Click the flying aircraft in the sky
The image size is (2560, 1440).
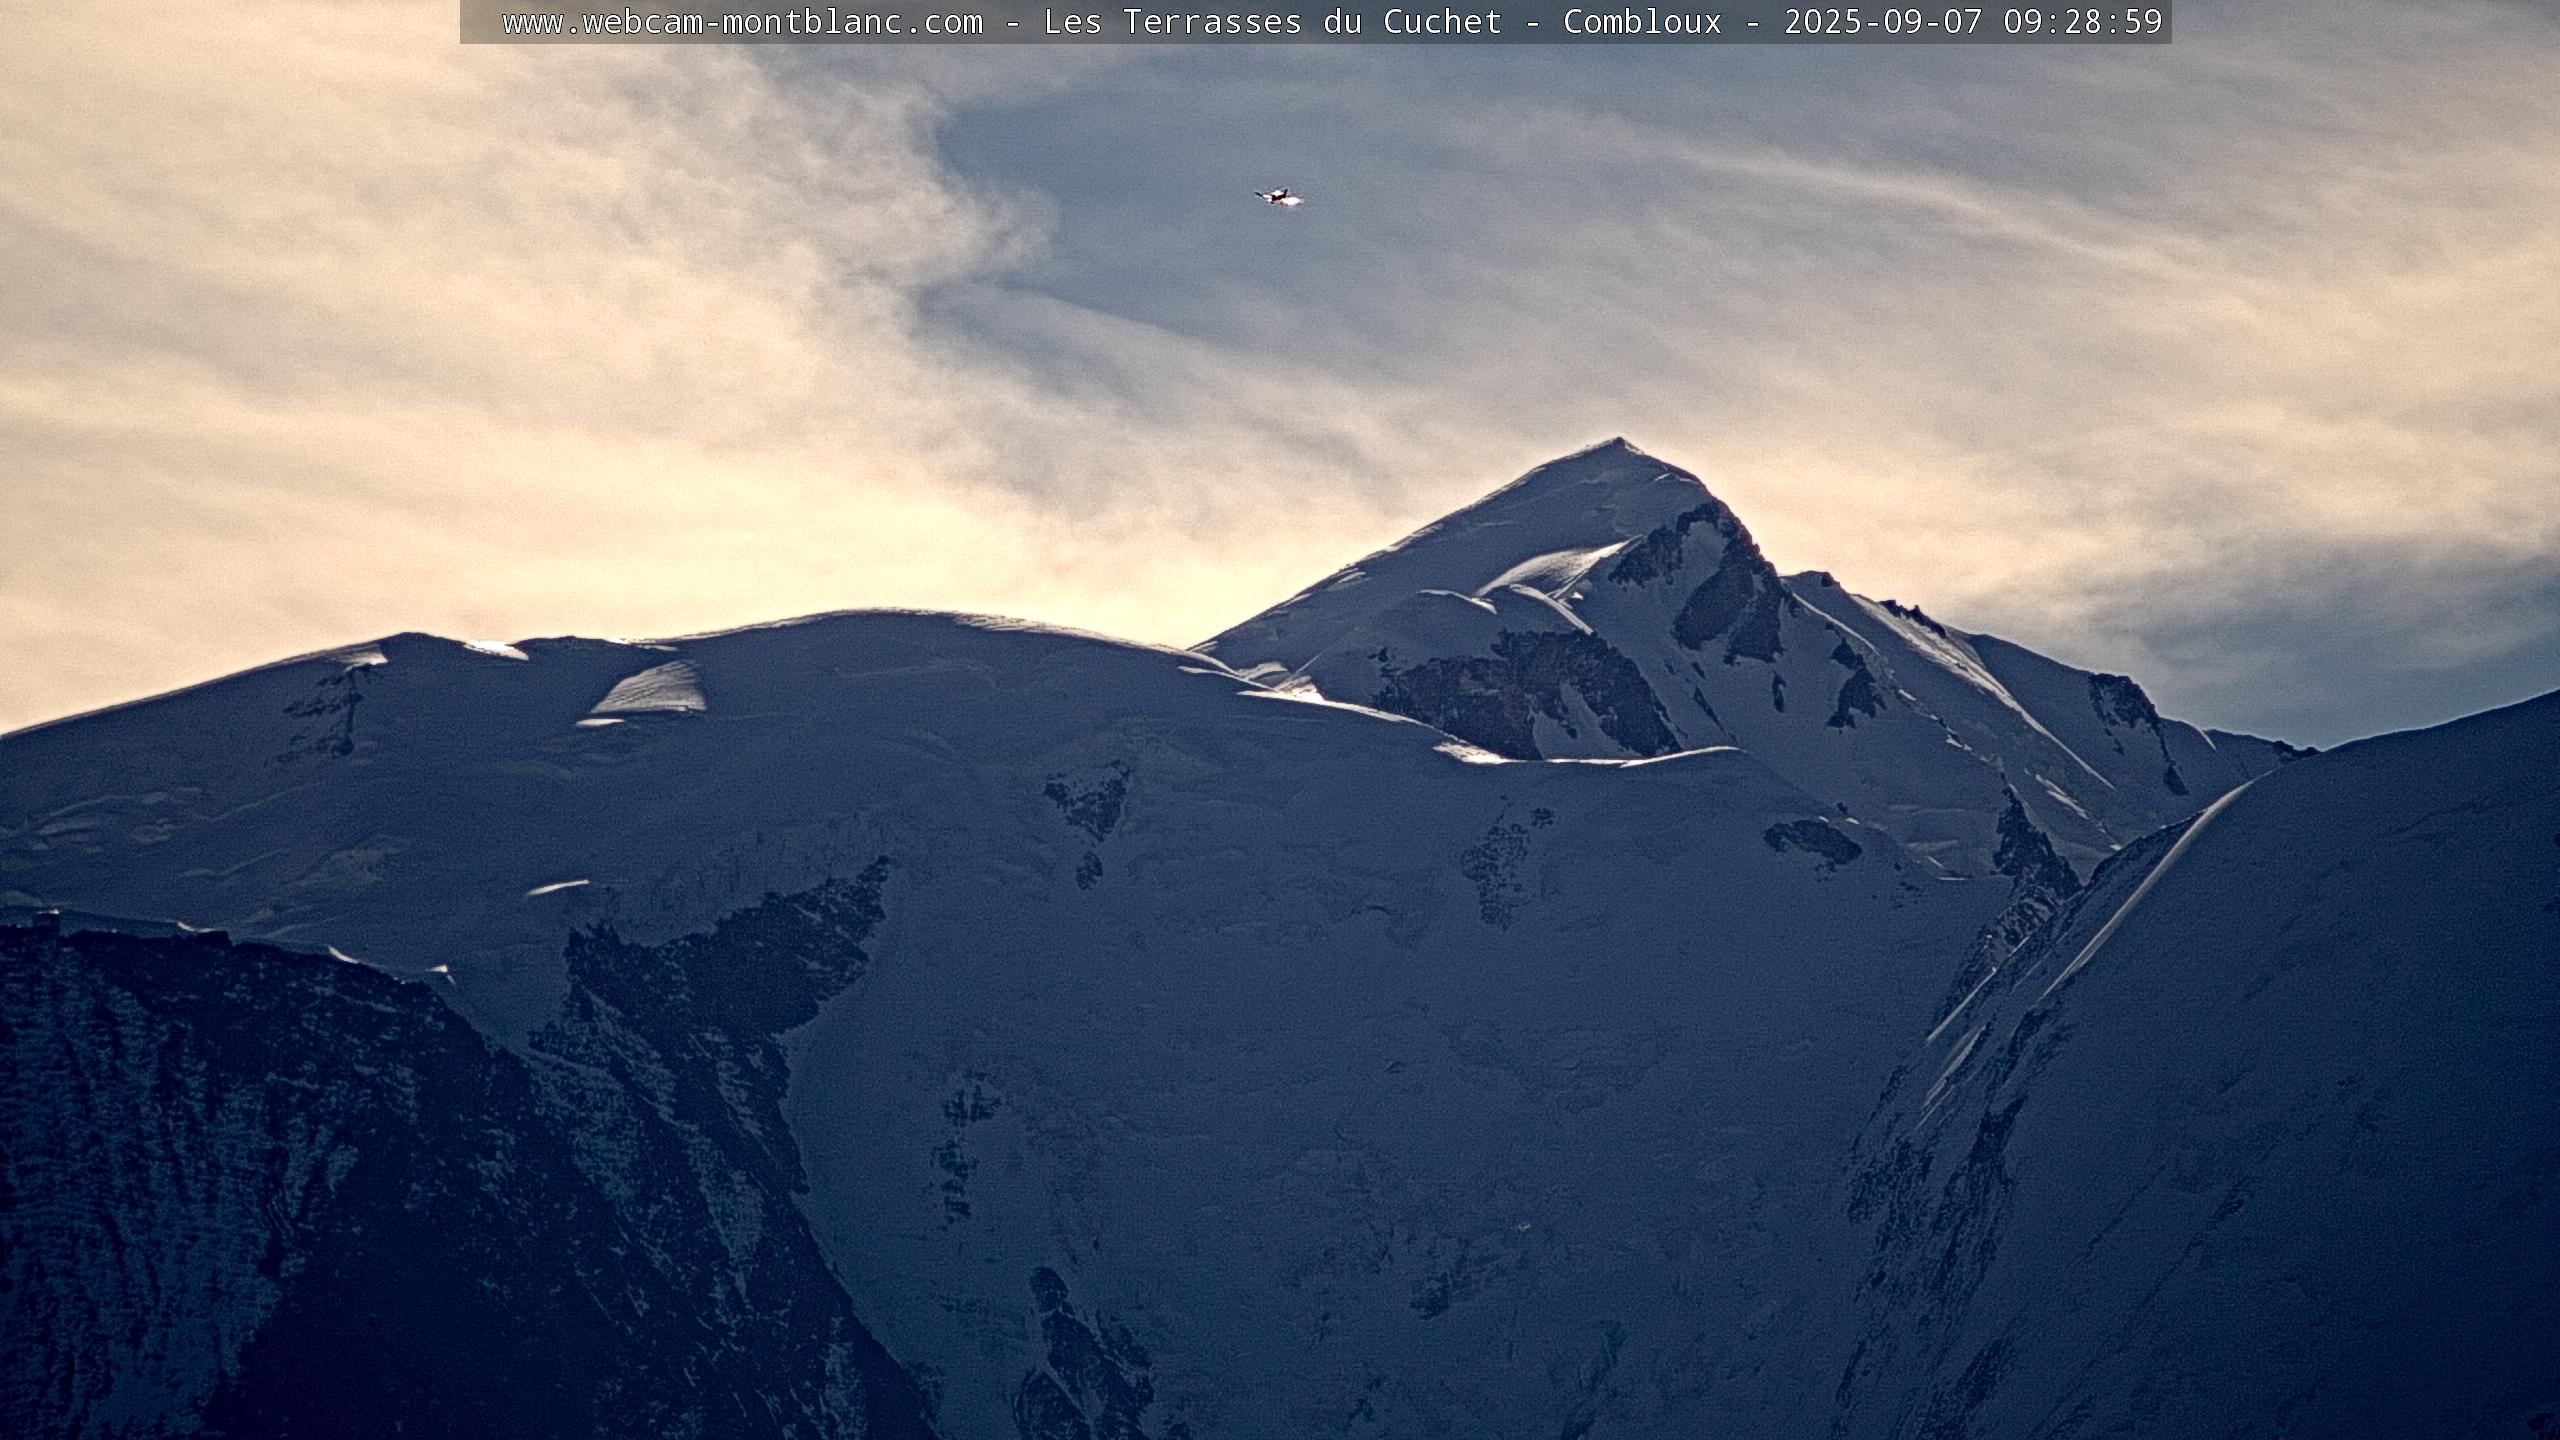[x=1279, y=197]
